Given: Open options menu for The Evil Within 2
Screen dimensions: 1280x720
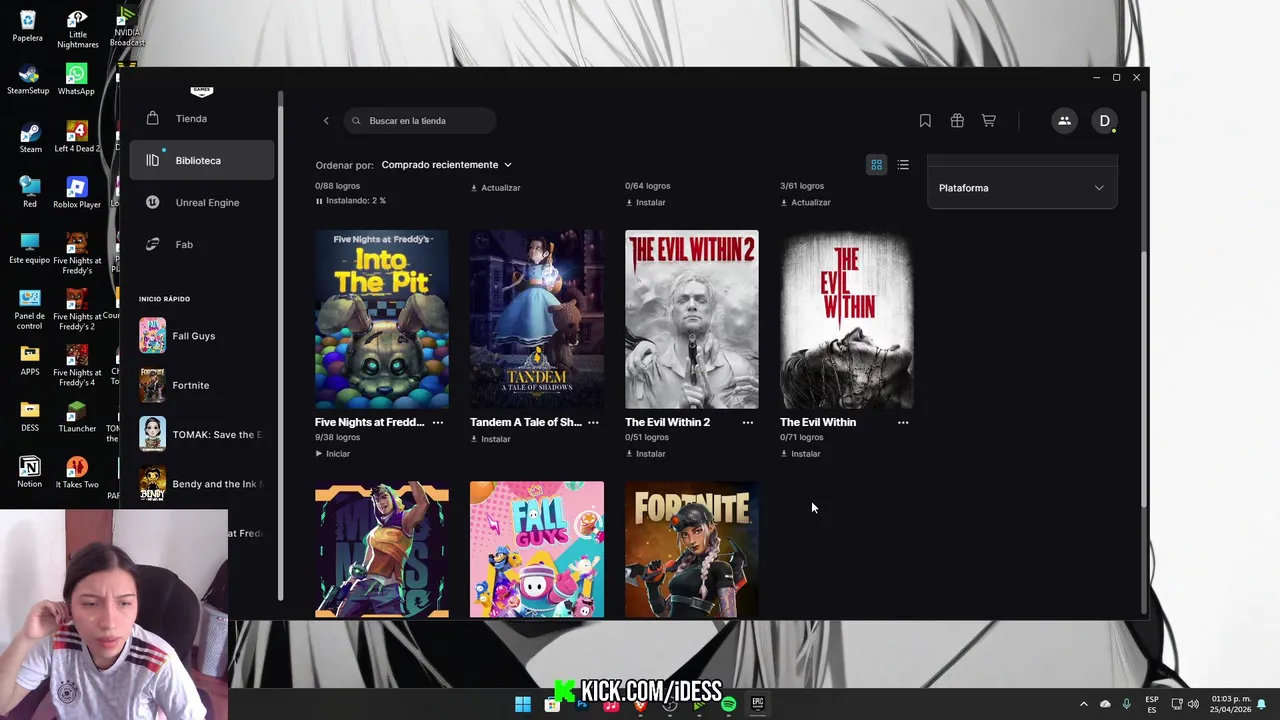Looking at the screenshot, I should coord(748,422).
